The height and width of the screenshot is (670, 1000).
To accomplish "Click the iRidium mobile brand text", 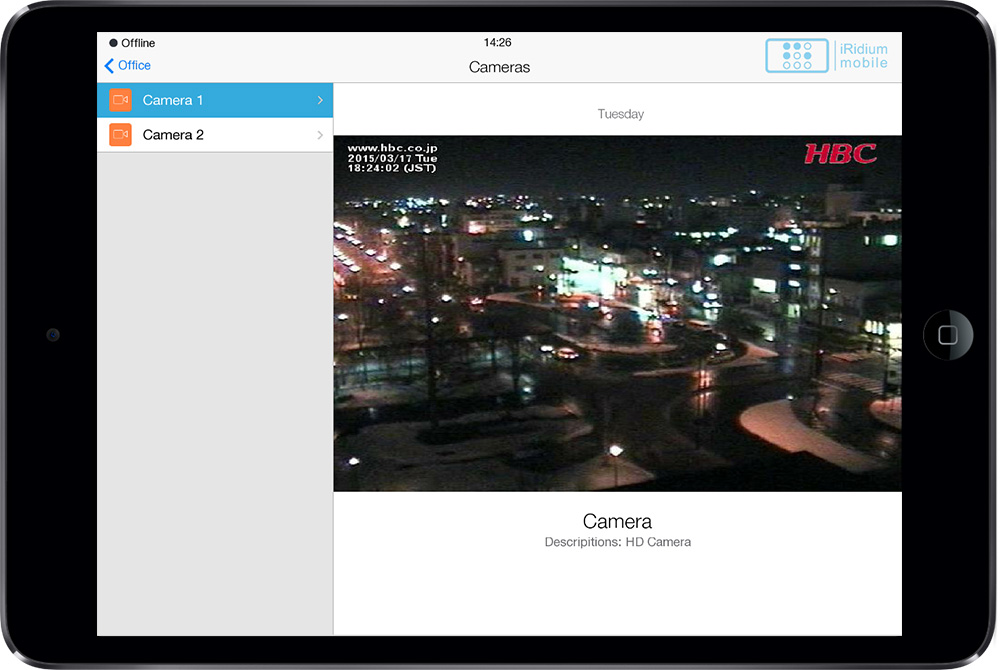I will tap(863, 56).
